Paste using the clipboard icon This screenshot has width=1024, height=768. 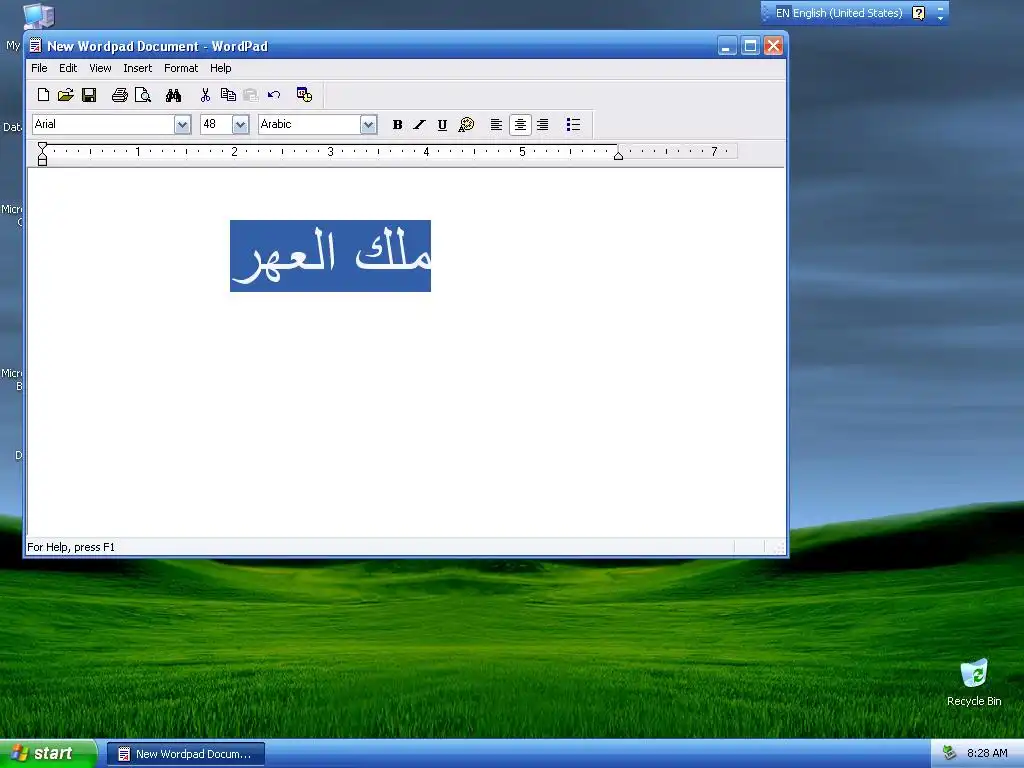[251, 95]
